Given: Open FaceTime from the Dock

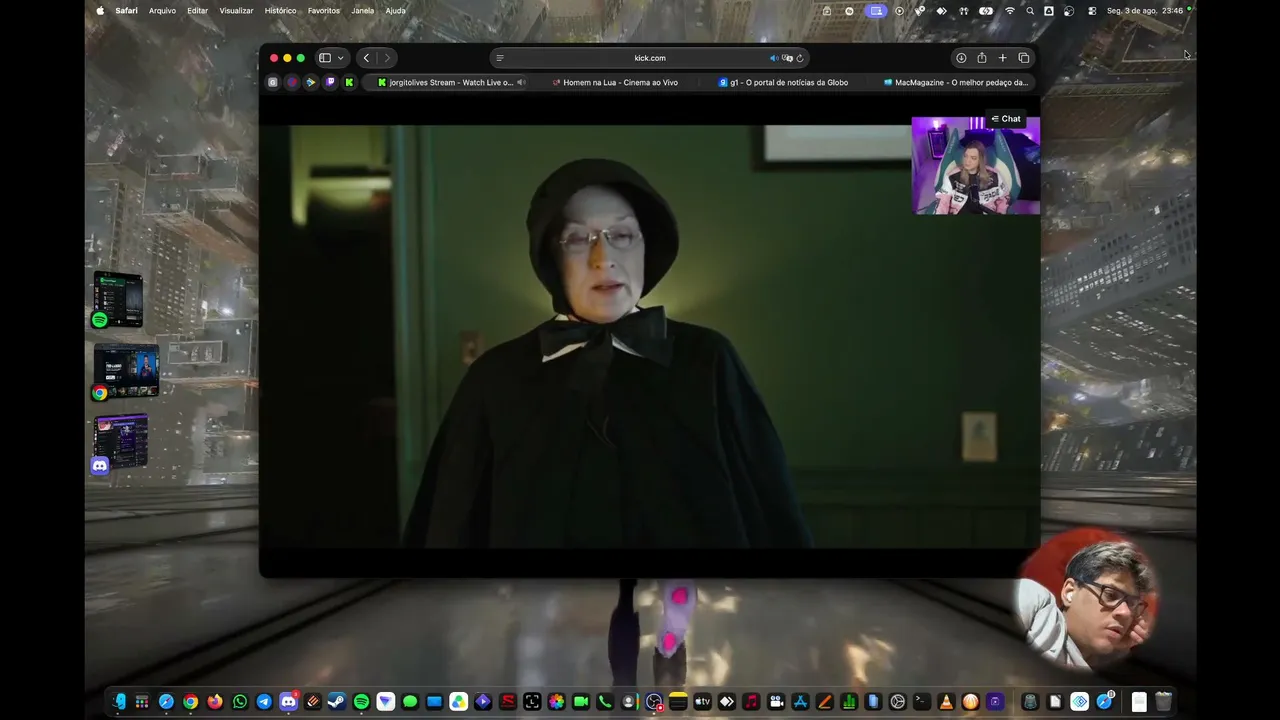Looking at the screenshot, I should pyautogui.click(x=580, y=702).
